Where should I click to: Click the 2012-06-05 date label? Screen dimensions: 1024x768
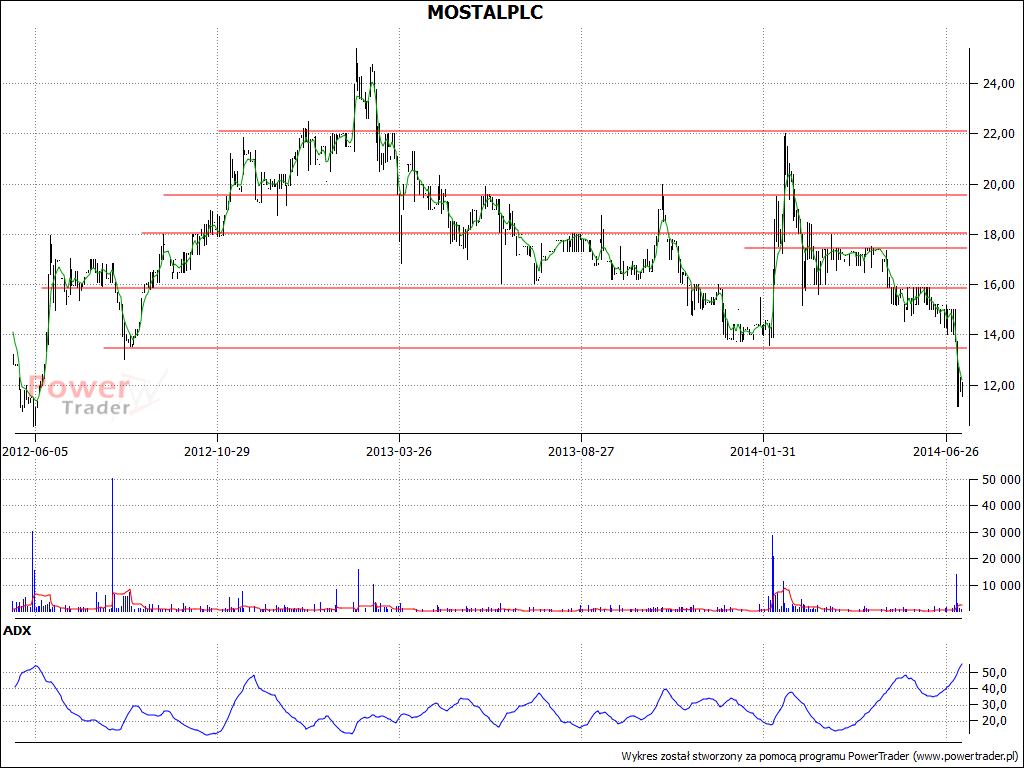[35, 451]
